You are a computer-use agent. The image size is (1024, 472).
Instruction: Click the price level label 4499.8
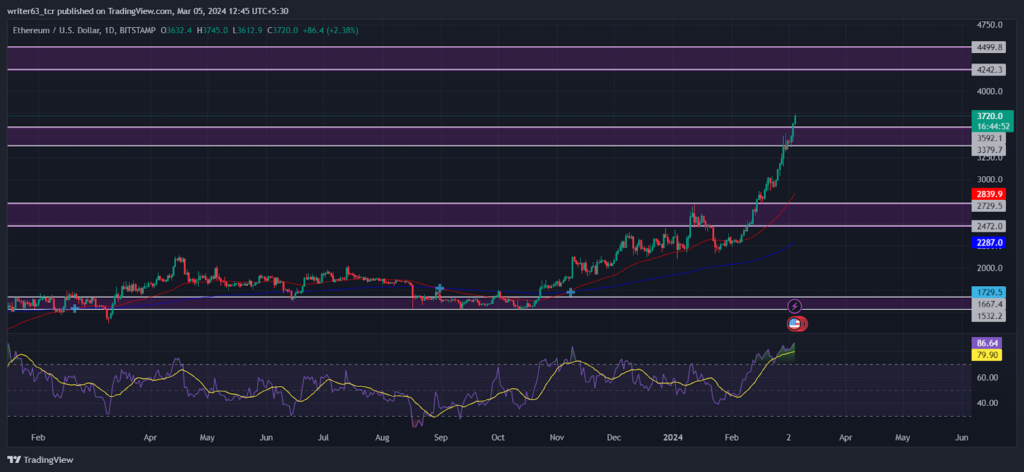tap(989, 47)
